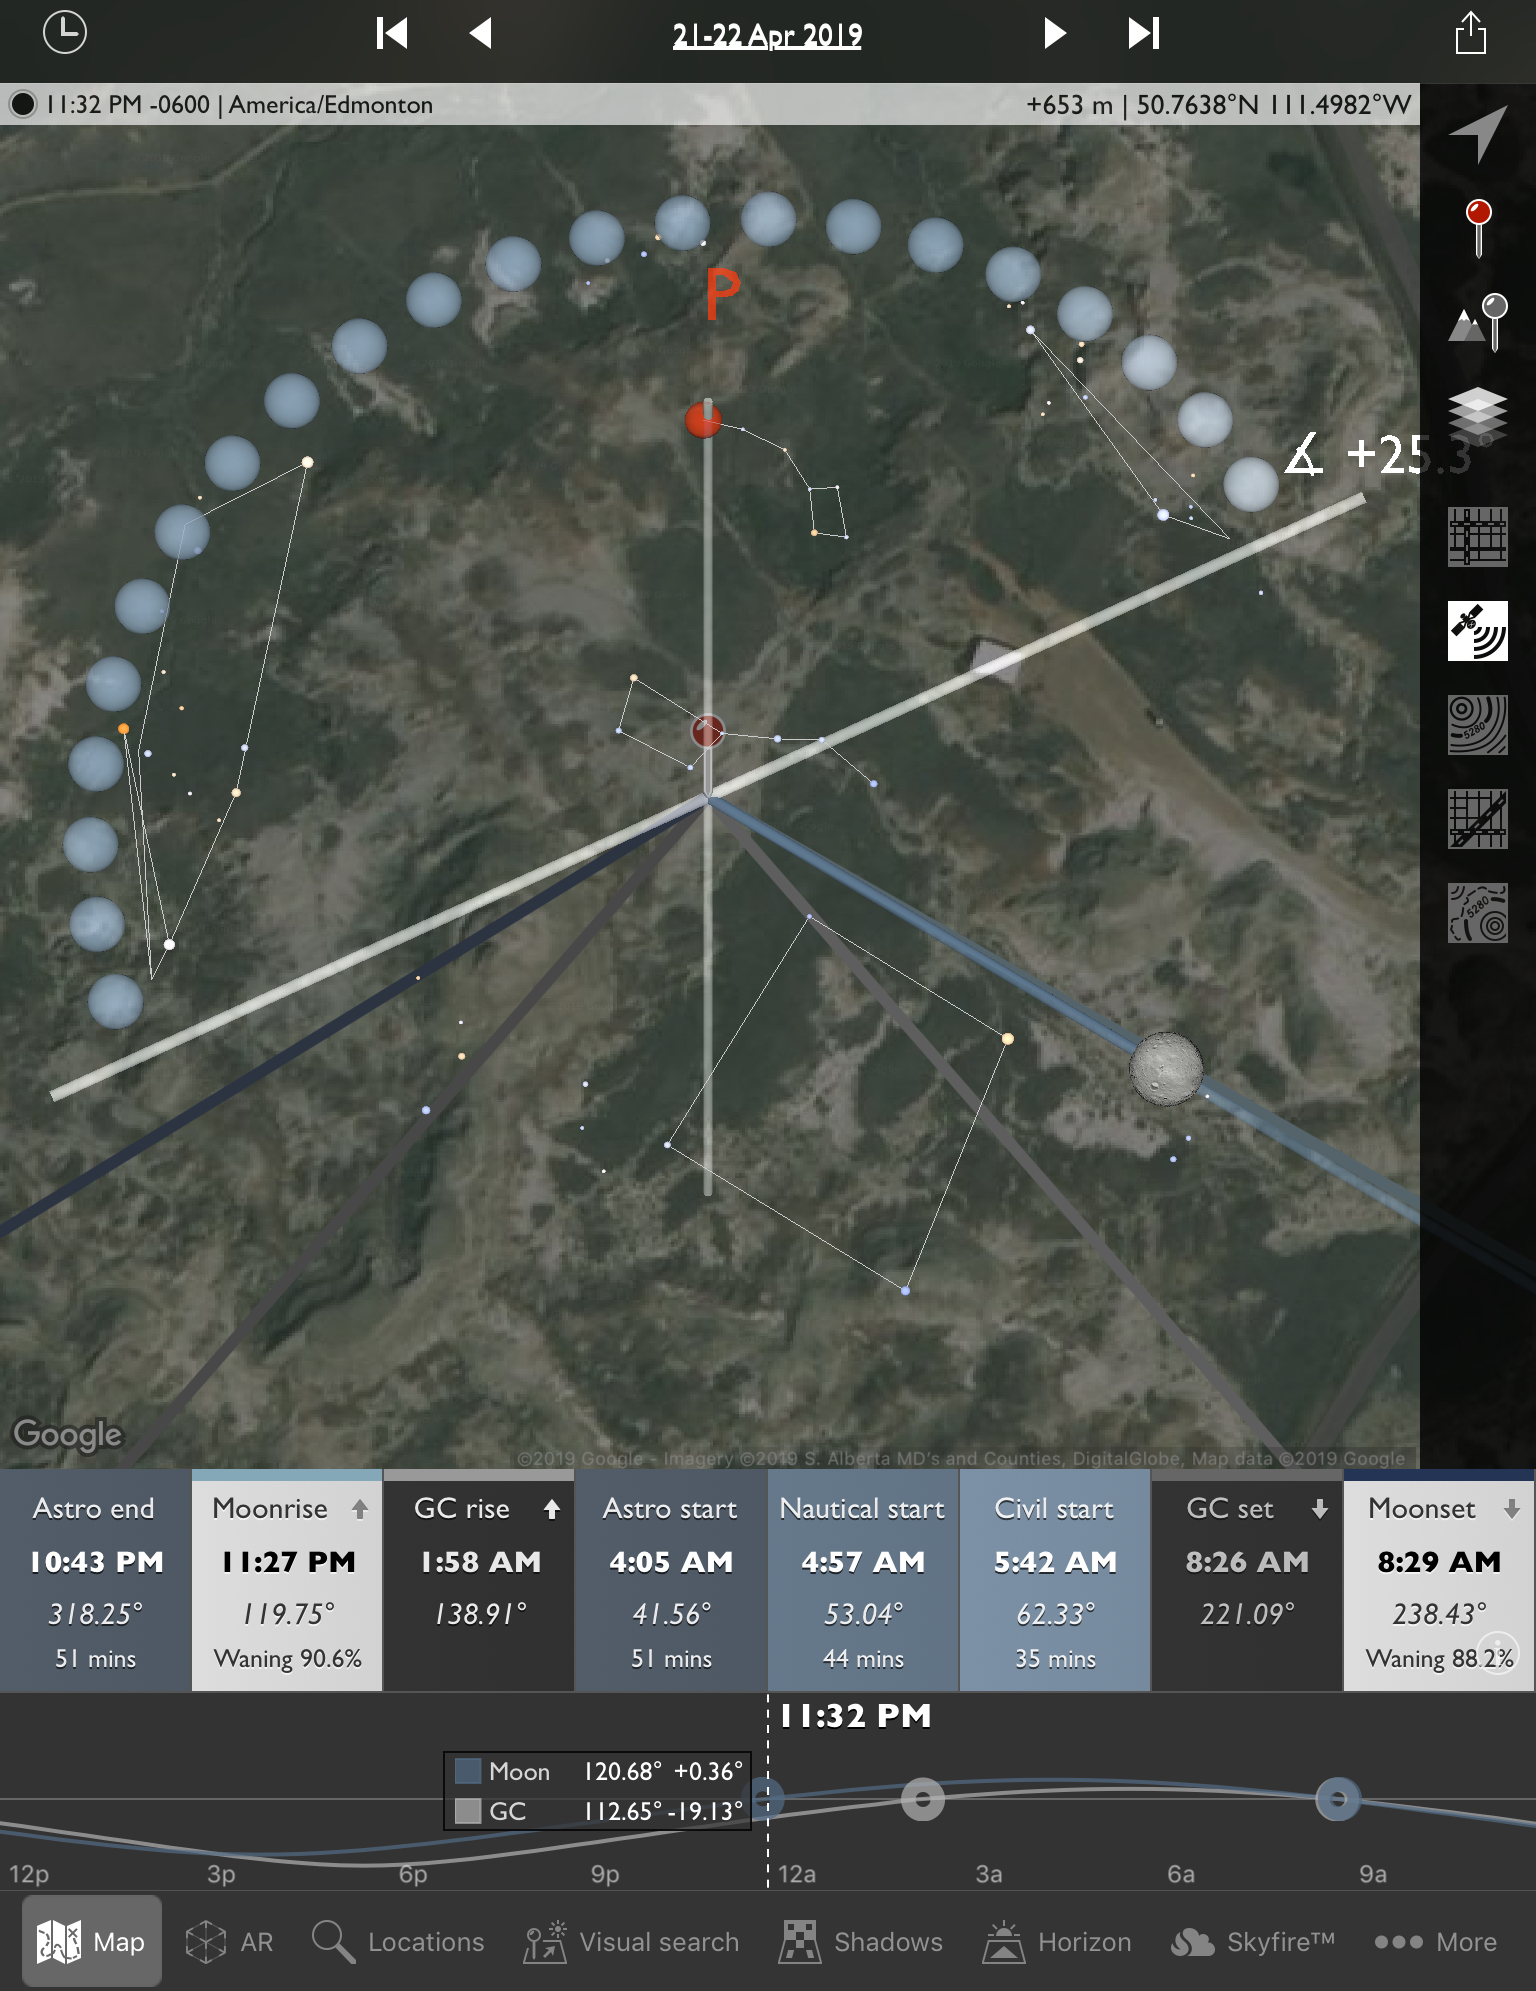Center map on current location arrow
The height and width of the screenshot is (1991, 1536).
[1478, 133]
